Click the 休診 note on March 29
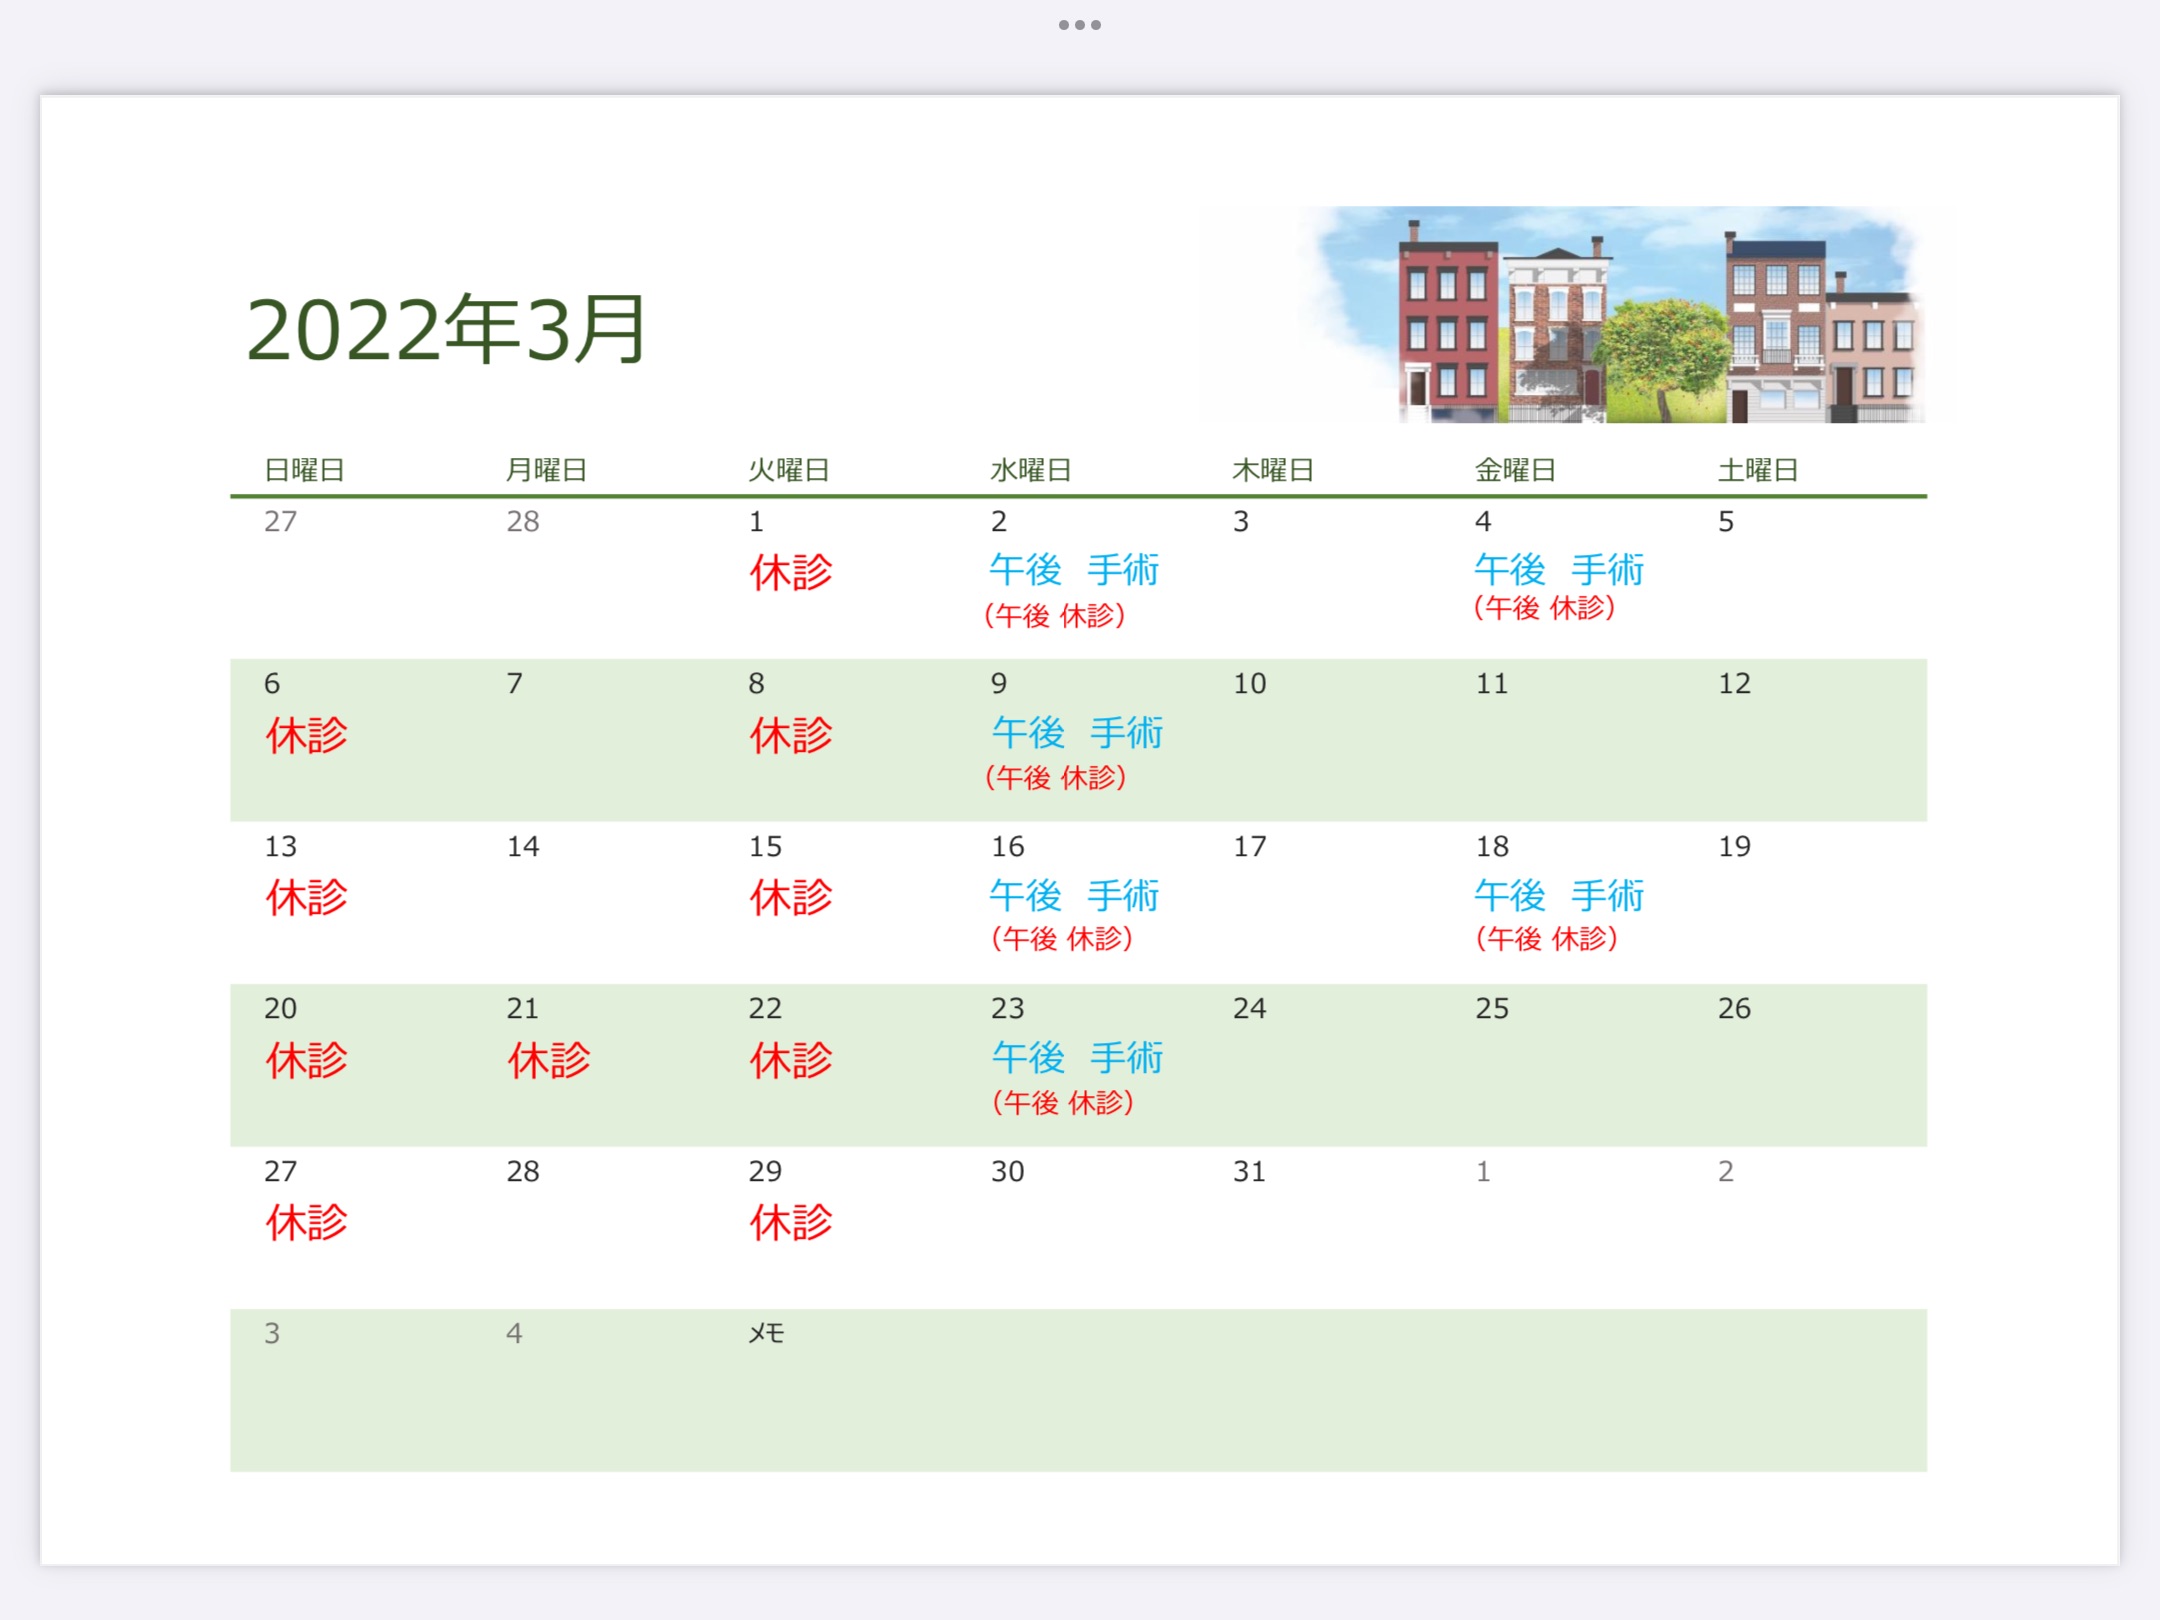Image resolution: width=2160 pixels, height=1620 pixels. 791,1223
